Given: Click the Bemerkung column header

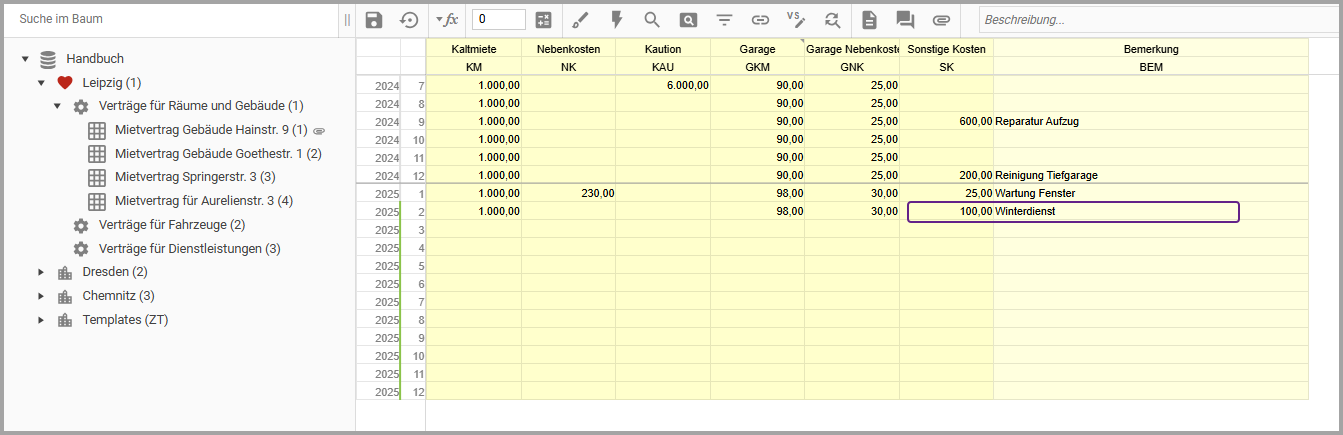Looking at the screenshot, I should (x=1150, y=49).
